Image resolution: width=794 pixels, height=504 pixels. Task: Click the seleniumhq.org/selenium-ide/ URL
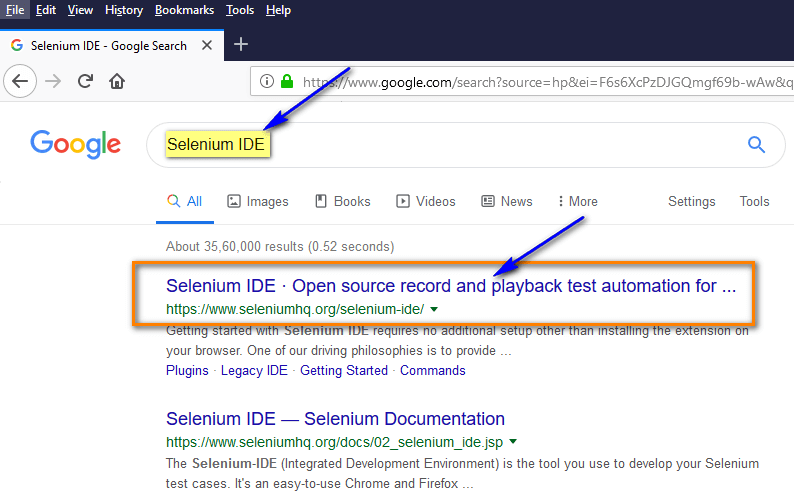pos(295,309)
